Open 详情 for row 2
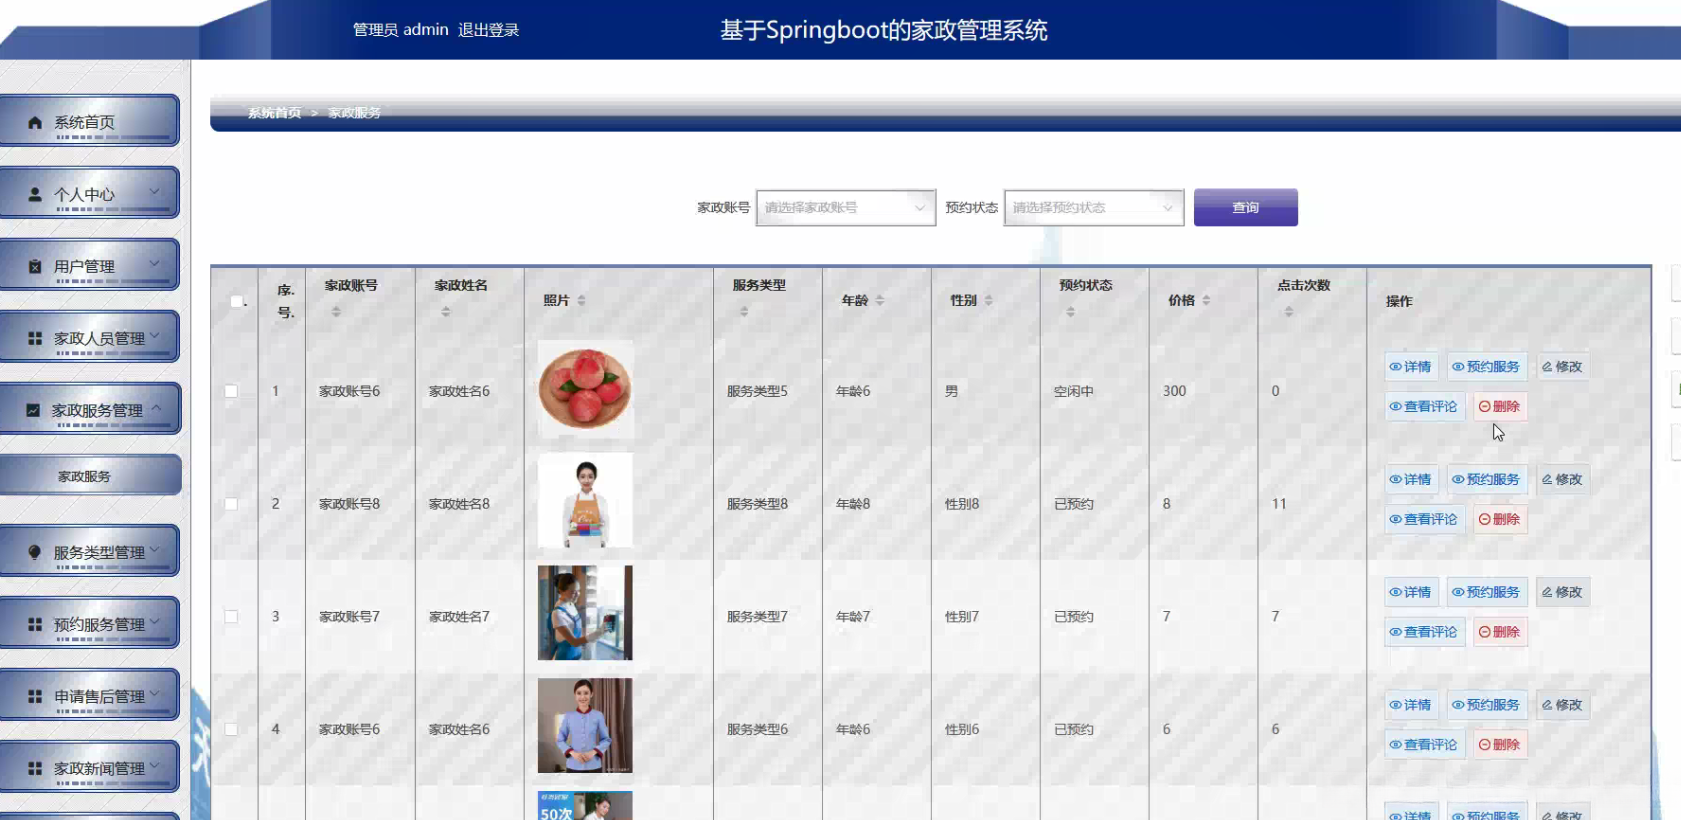The image size is (1681, 820). [x=1411, y=480]
